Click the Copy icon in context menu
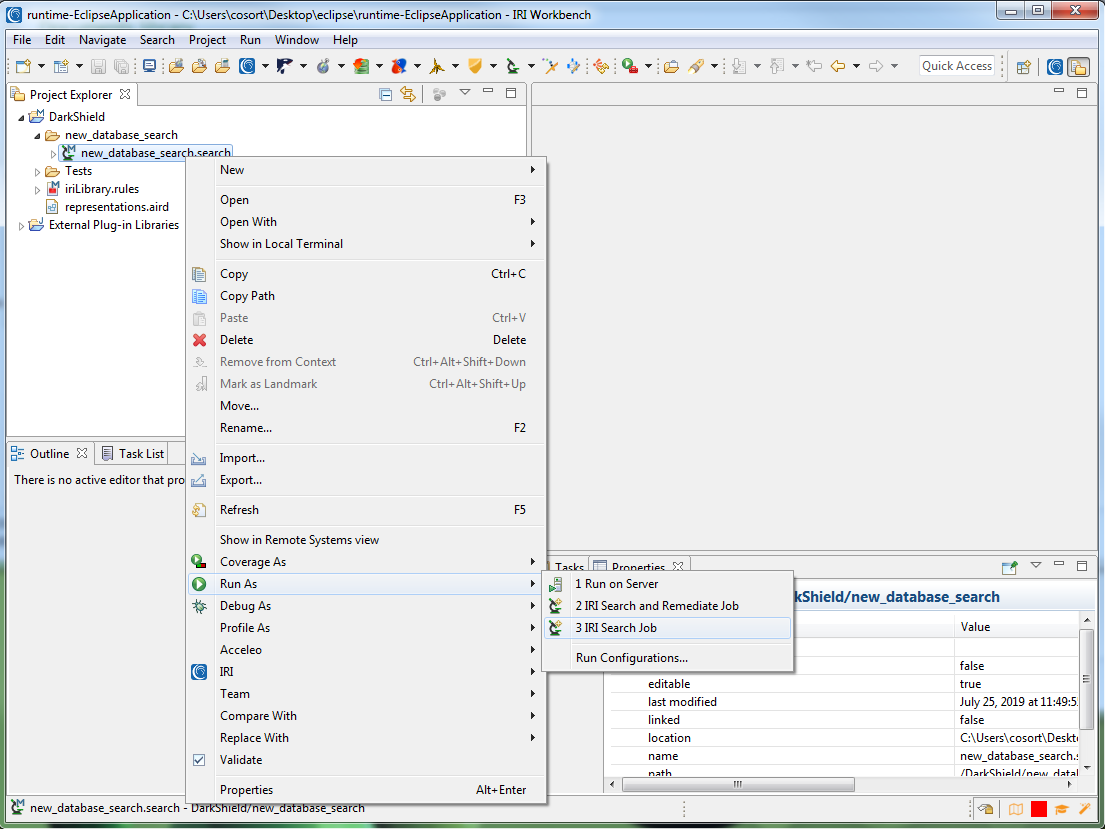 pyautogui.click(x=199, y=274)
